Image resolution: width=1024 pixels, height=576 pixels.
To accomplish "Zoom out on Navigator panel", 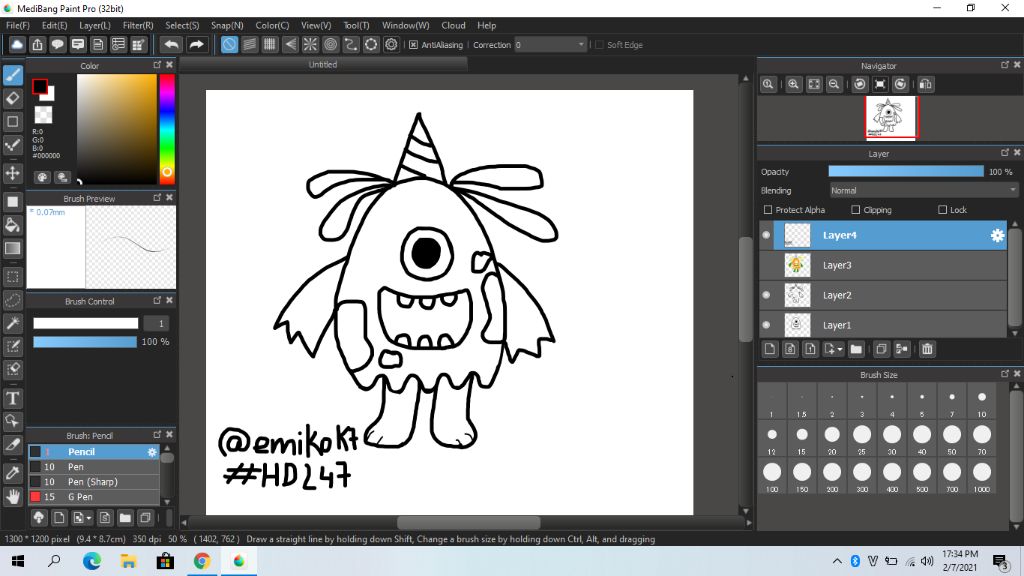I will coord(834,84).
